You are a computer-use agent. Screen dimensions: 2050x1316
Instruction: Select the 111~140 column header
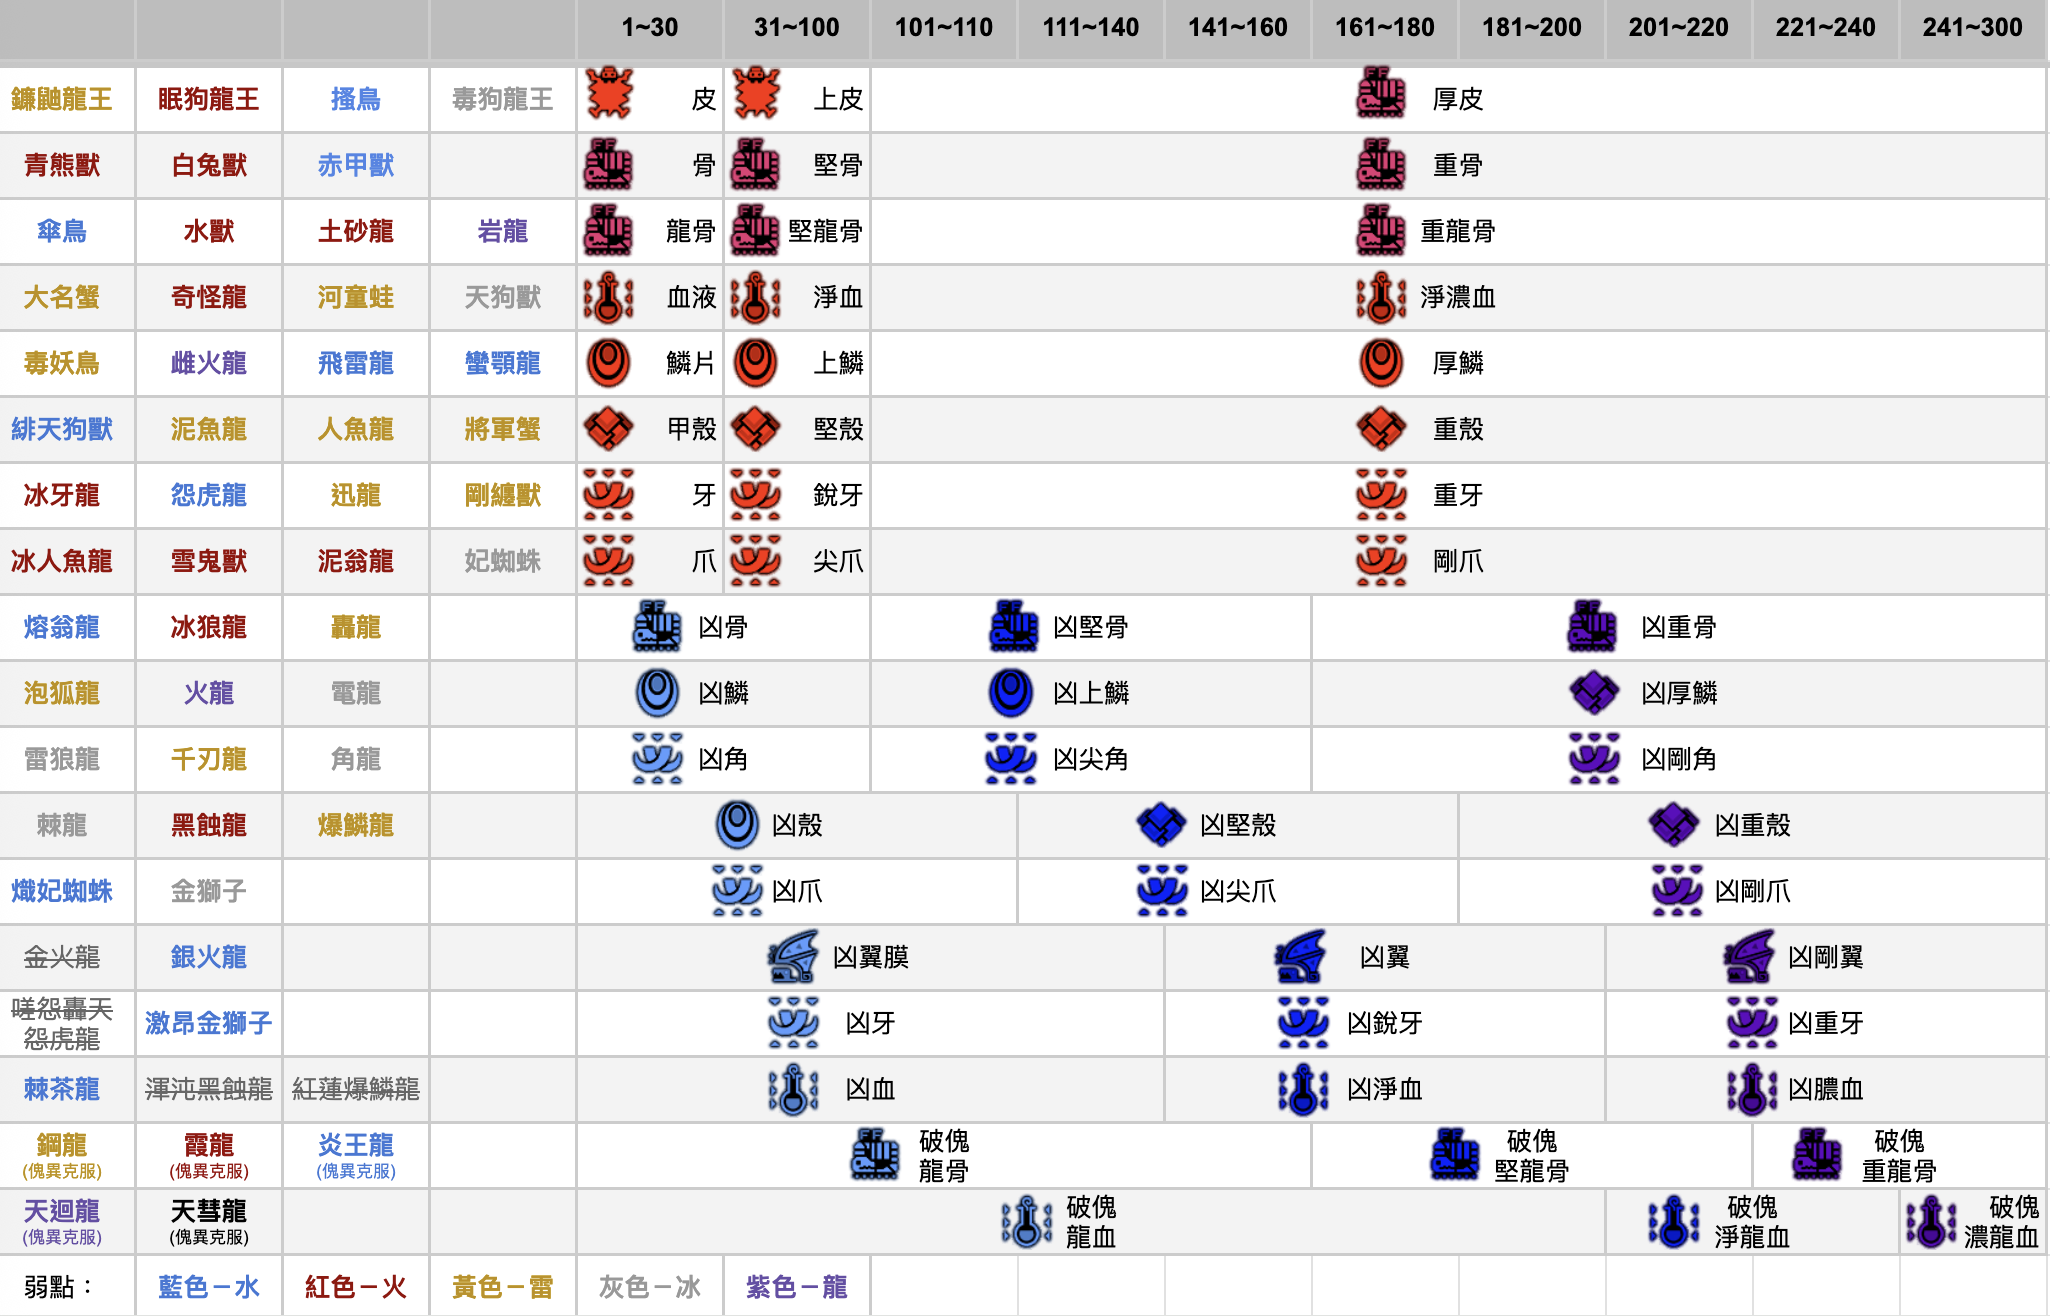point(1091,28)
